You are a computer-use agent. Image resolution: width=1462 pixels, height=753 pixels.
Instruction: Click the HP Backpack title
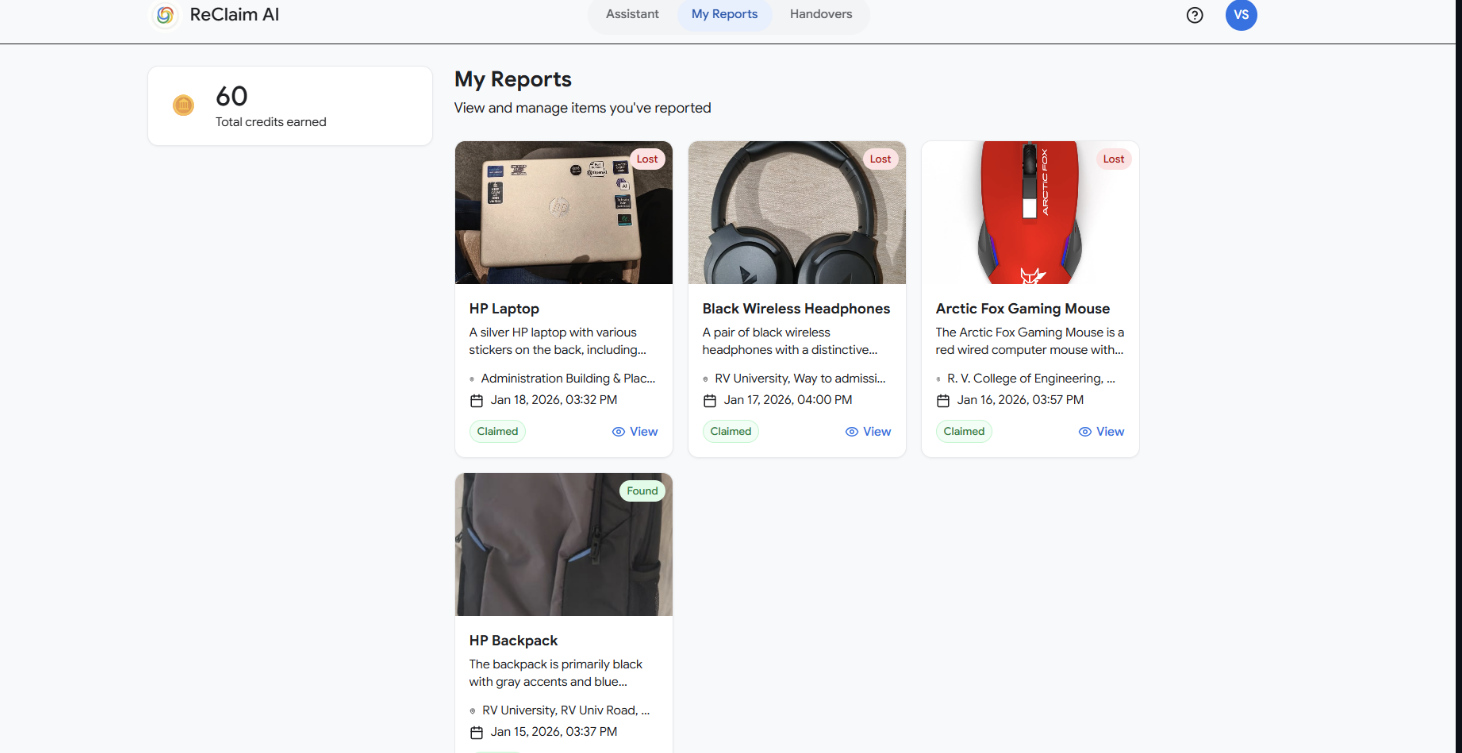click(x=513, y=641)
